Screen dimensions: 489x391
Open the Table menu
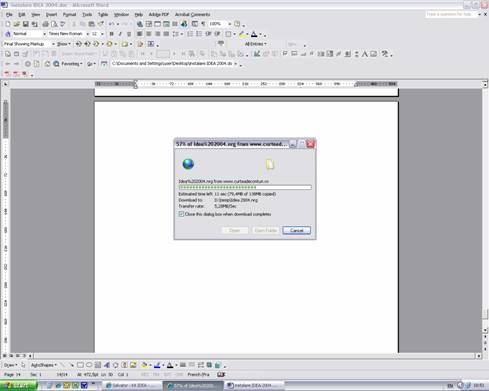(103, 15)
